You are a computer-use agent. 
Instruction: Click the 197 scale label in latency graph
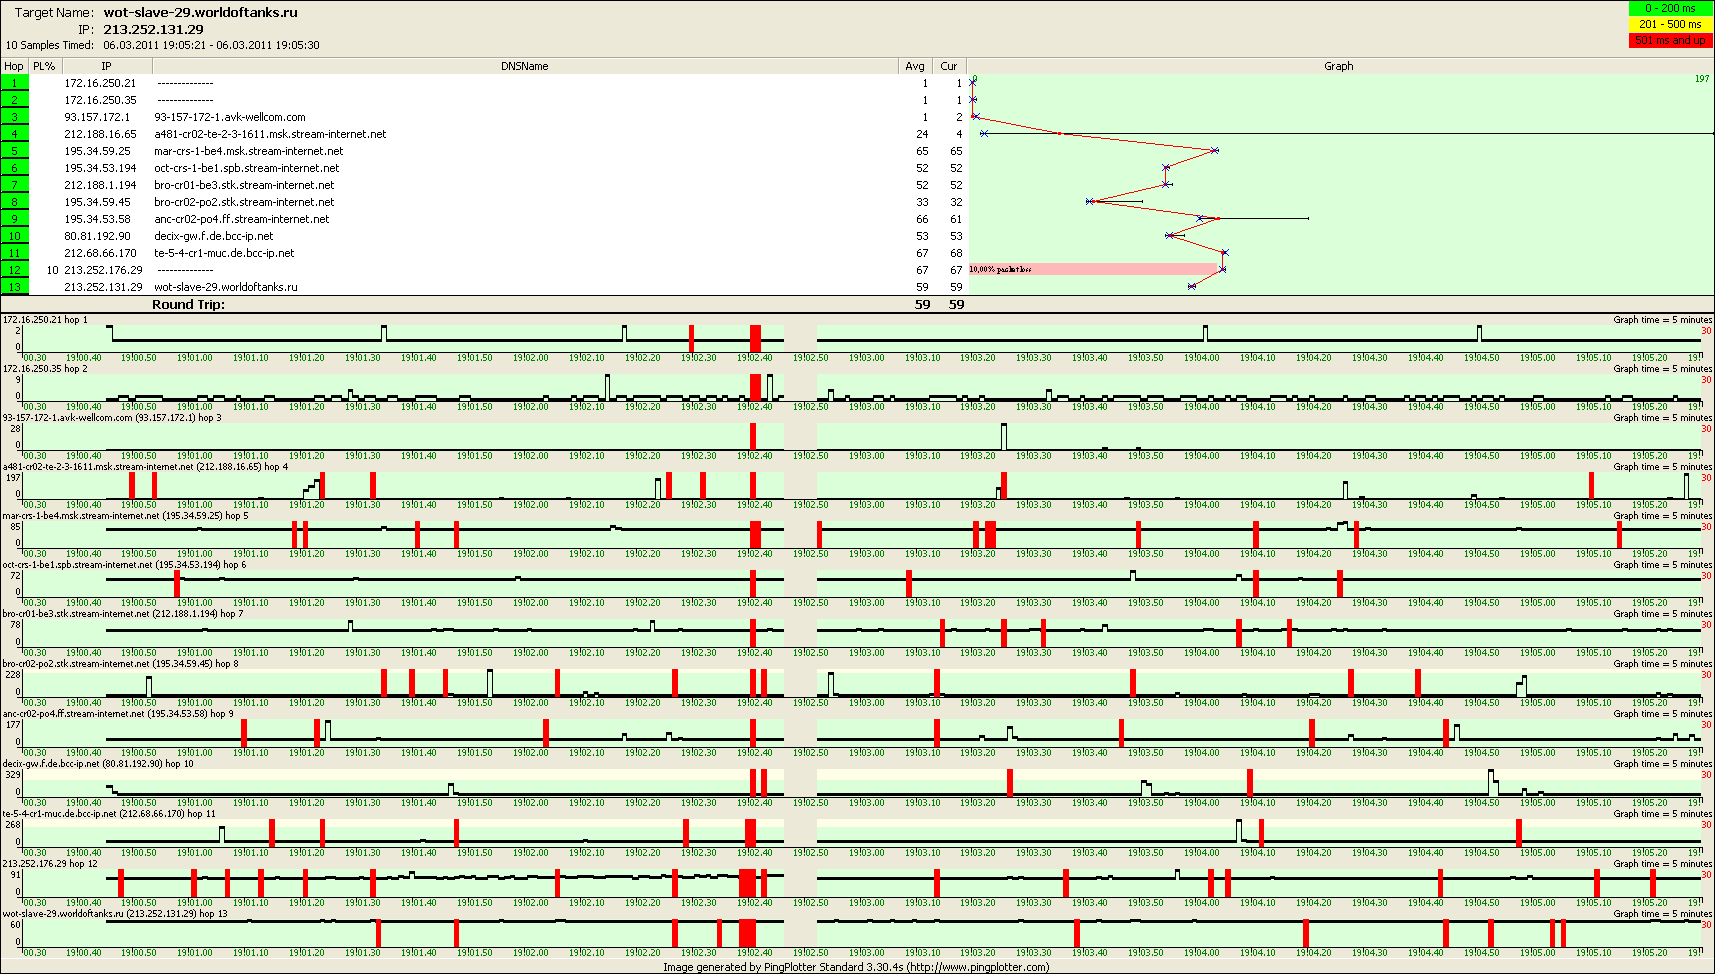[1702, 79]
